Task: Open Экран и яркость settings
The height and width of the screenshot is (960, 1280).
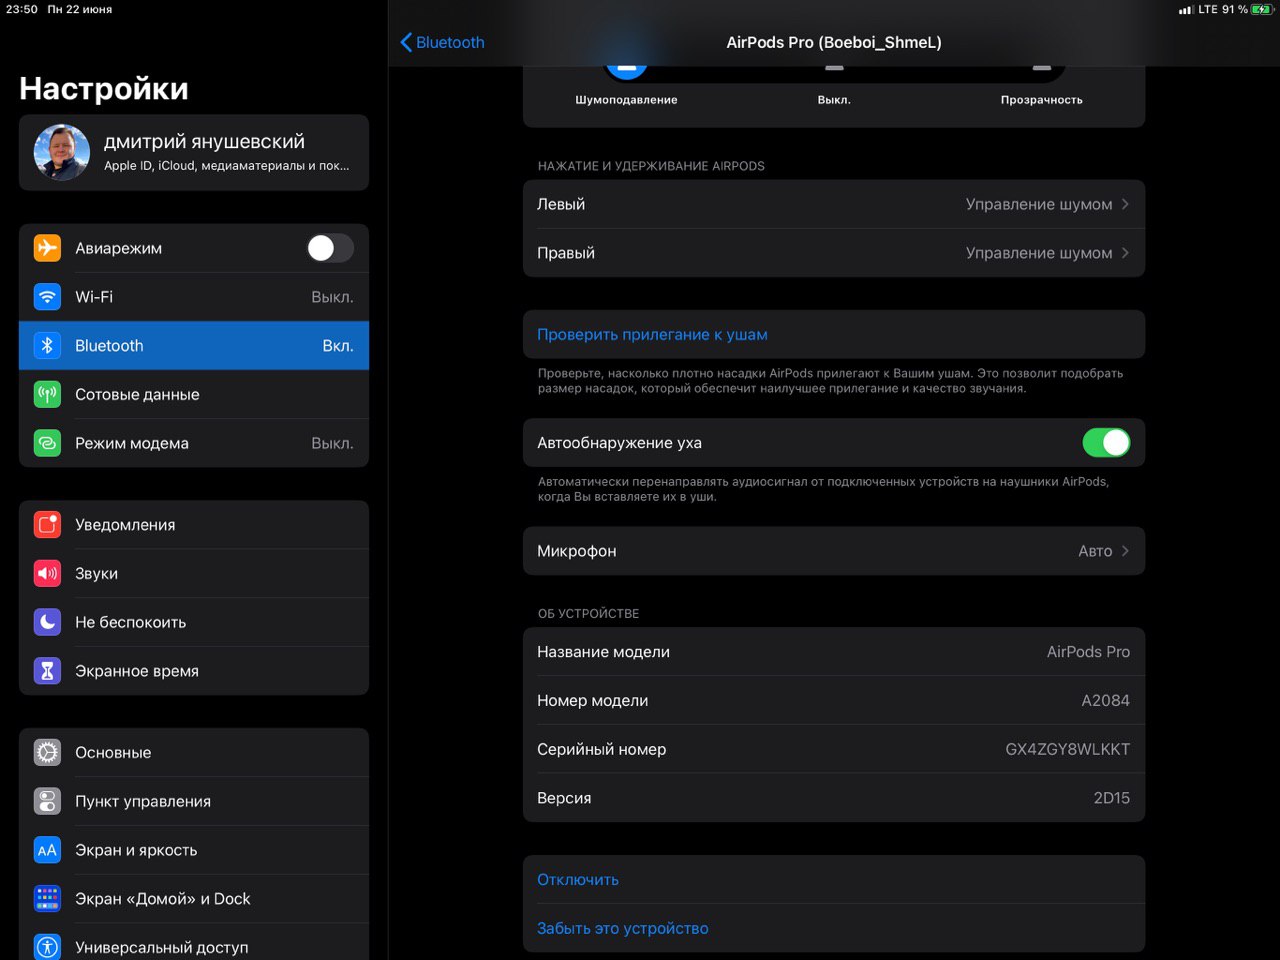Action: [x=194, y=850]
